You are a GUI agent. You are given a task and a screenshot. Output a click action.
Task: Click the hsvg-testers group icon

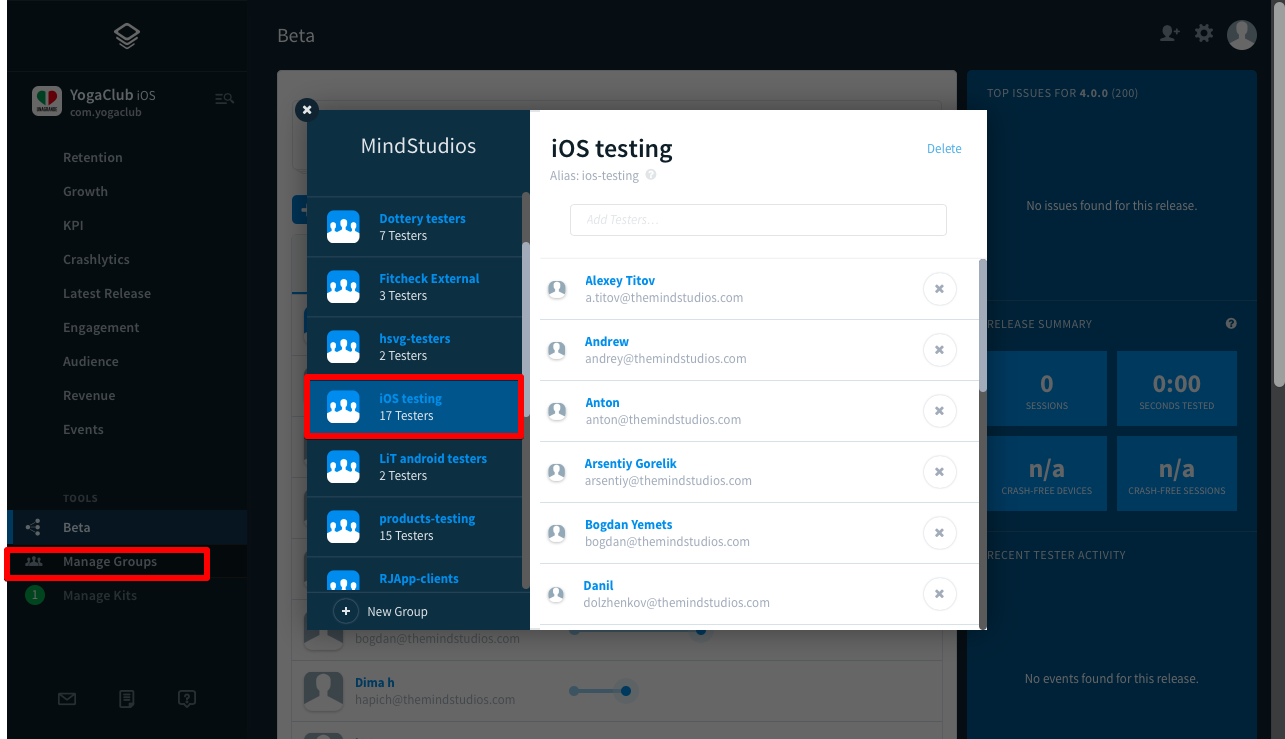tap(343, 347)
